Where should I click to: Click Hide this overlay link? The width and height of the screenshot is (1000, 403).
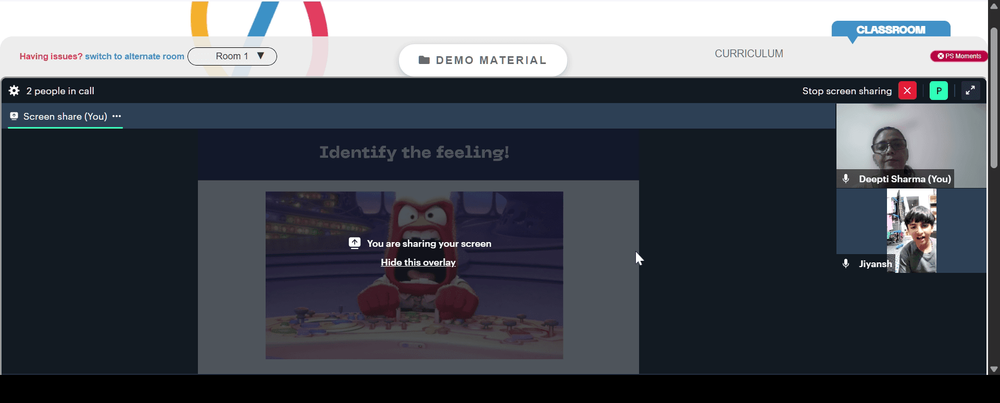click(418, 262)
